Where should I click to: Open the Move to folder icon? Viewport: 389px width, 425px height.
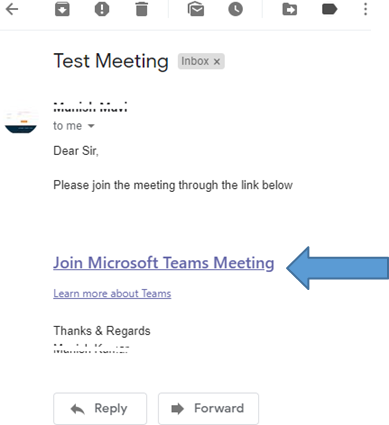tap(290, 9)
